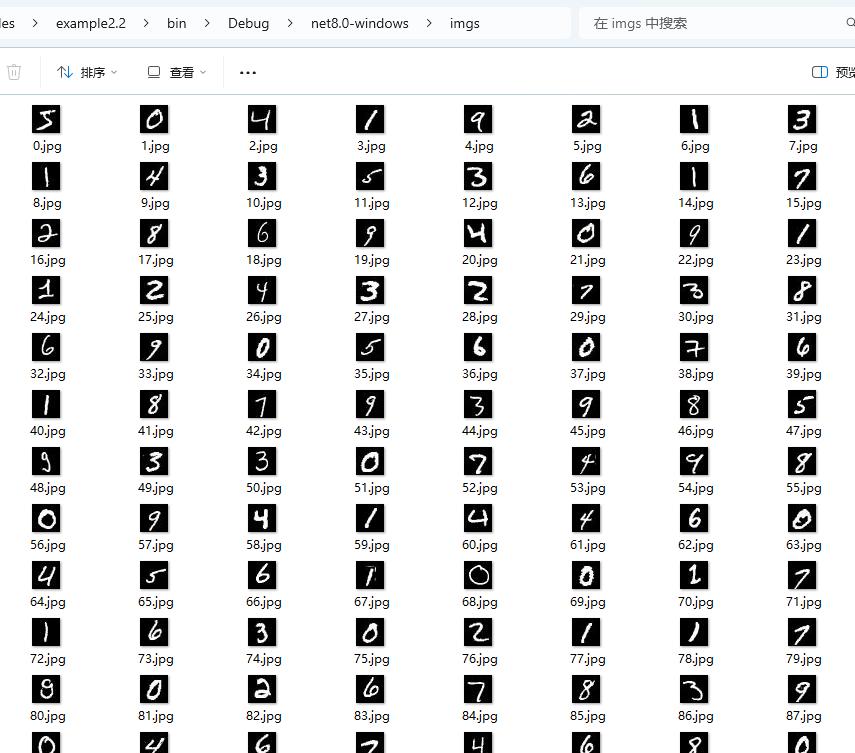855x753 pixels.
Task: Click the 60.jpg image thumbnail
Action: (478, 519)
